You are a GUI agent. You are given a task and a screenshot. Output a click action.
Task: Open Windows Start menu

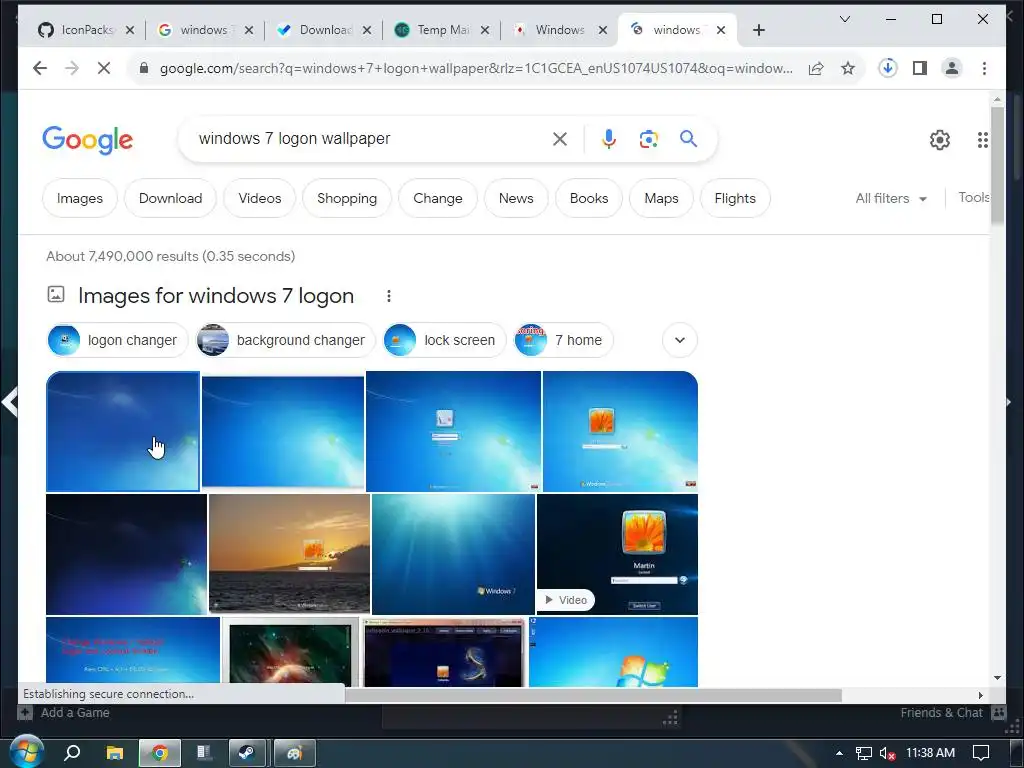(26, 752)
